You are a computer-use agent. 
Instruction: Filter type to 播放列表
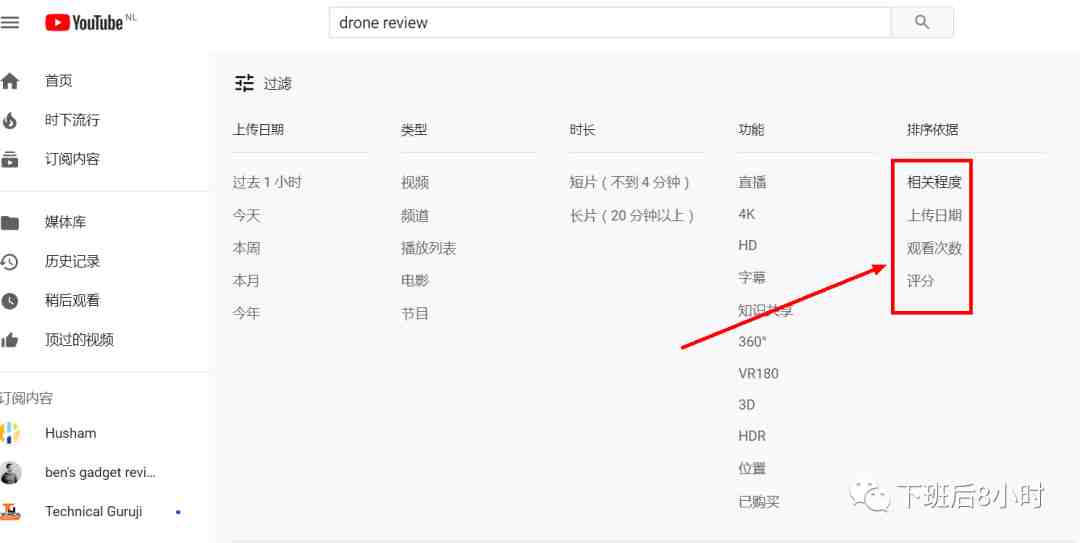(x=428, y=249)
